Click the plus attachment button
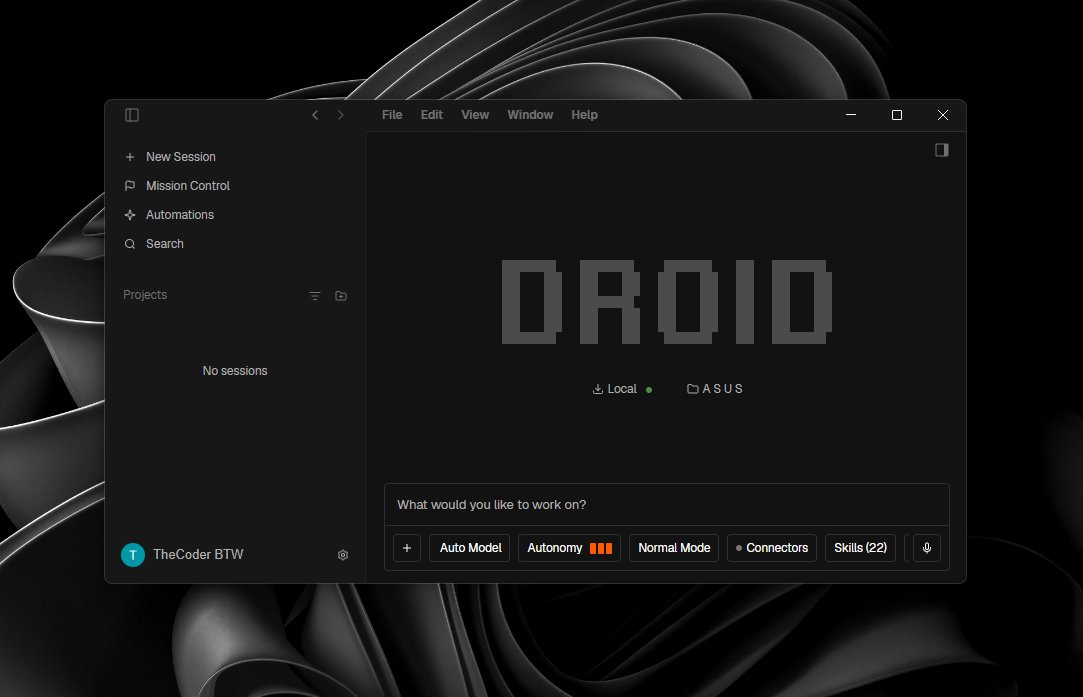Screen dimensions: 1083x697 pyautogui.click(x=407, y=548)
